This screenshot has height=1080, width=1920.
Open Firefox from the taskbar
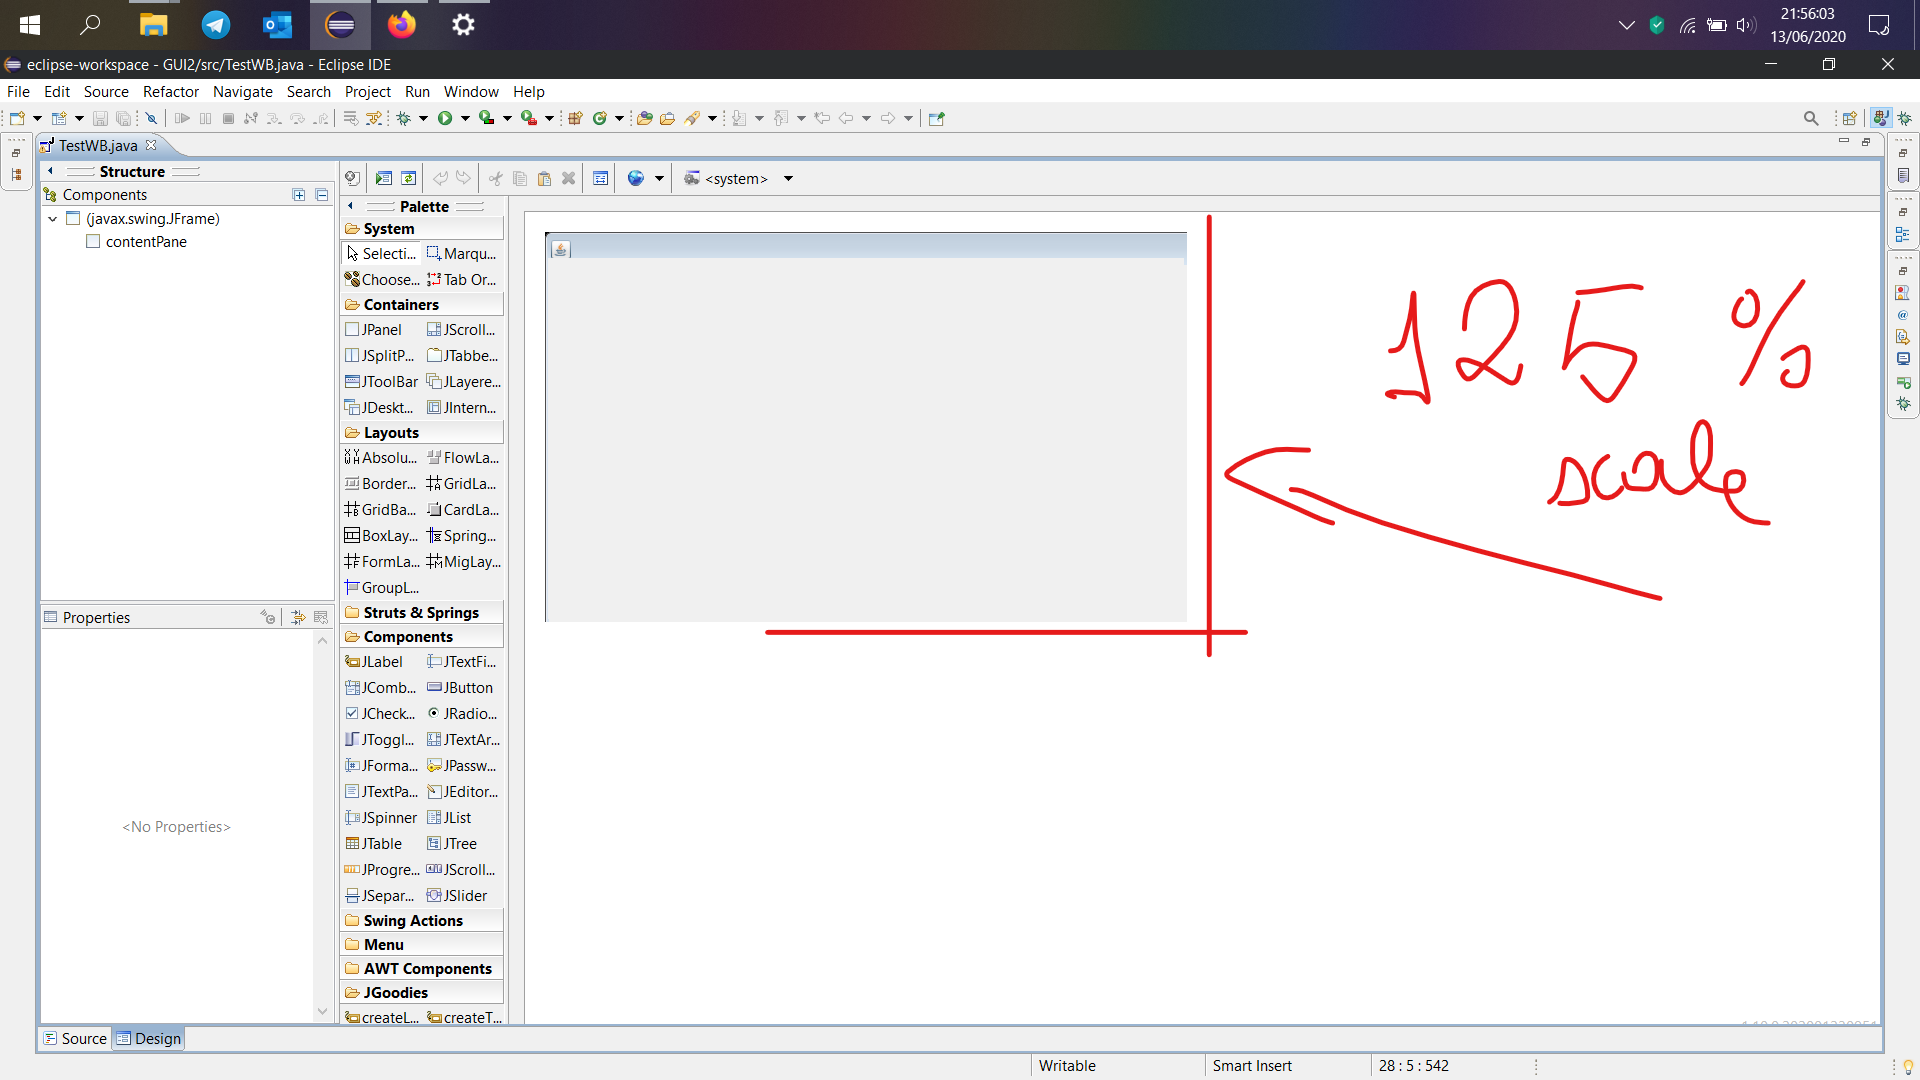pos(402,25)
